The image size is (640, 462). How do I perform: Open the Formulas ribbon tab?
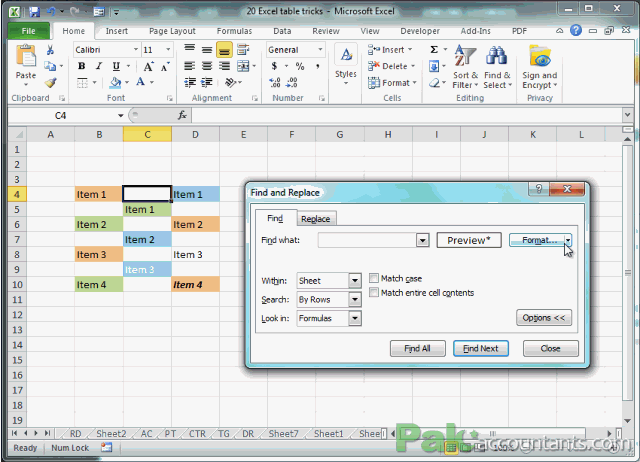coord(234,31)
